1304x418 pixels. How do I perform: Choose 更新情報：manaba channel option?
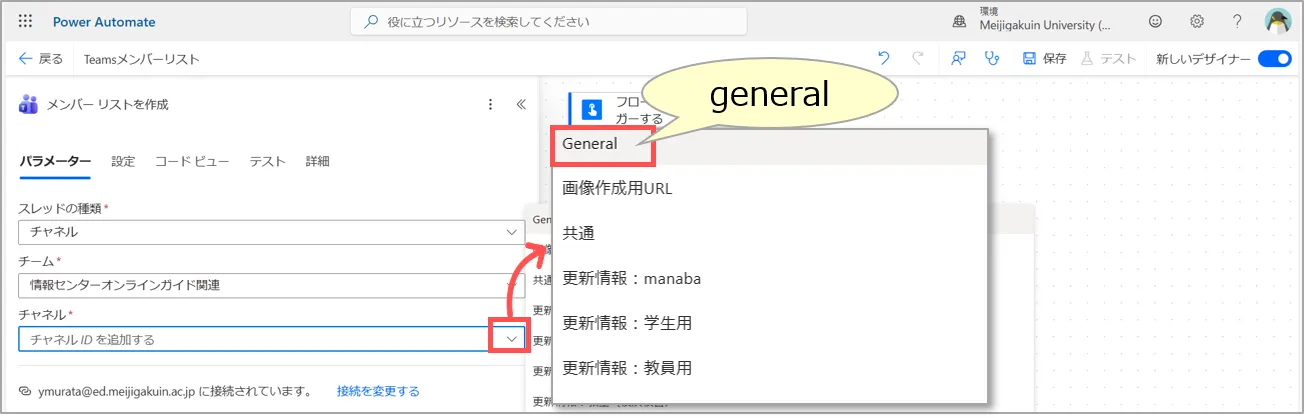(x=631, y=278)
